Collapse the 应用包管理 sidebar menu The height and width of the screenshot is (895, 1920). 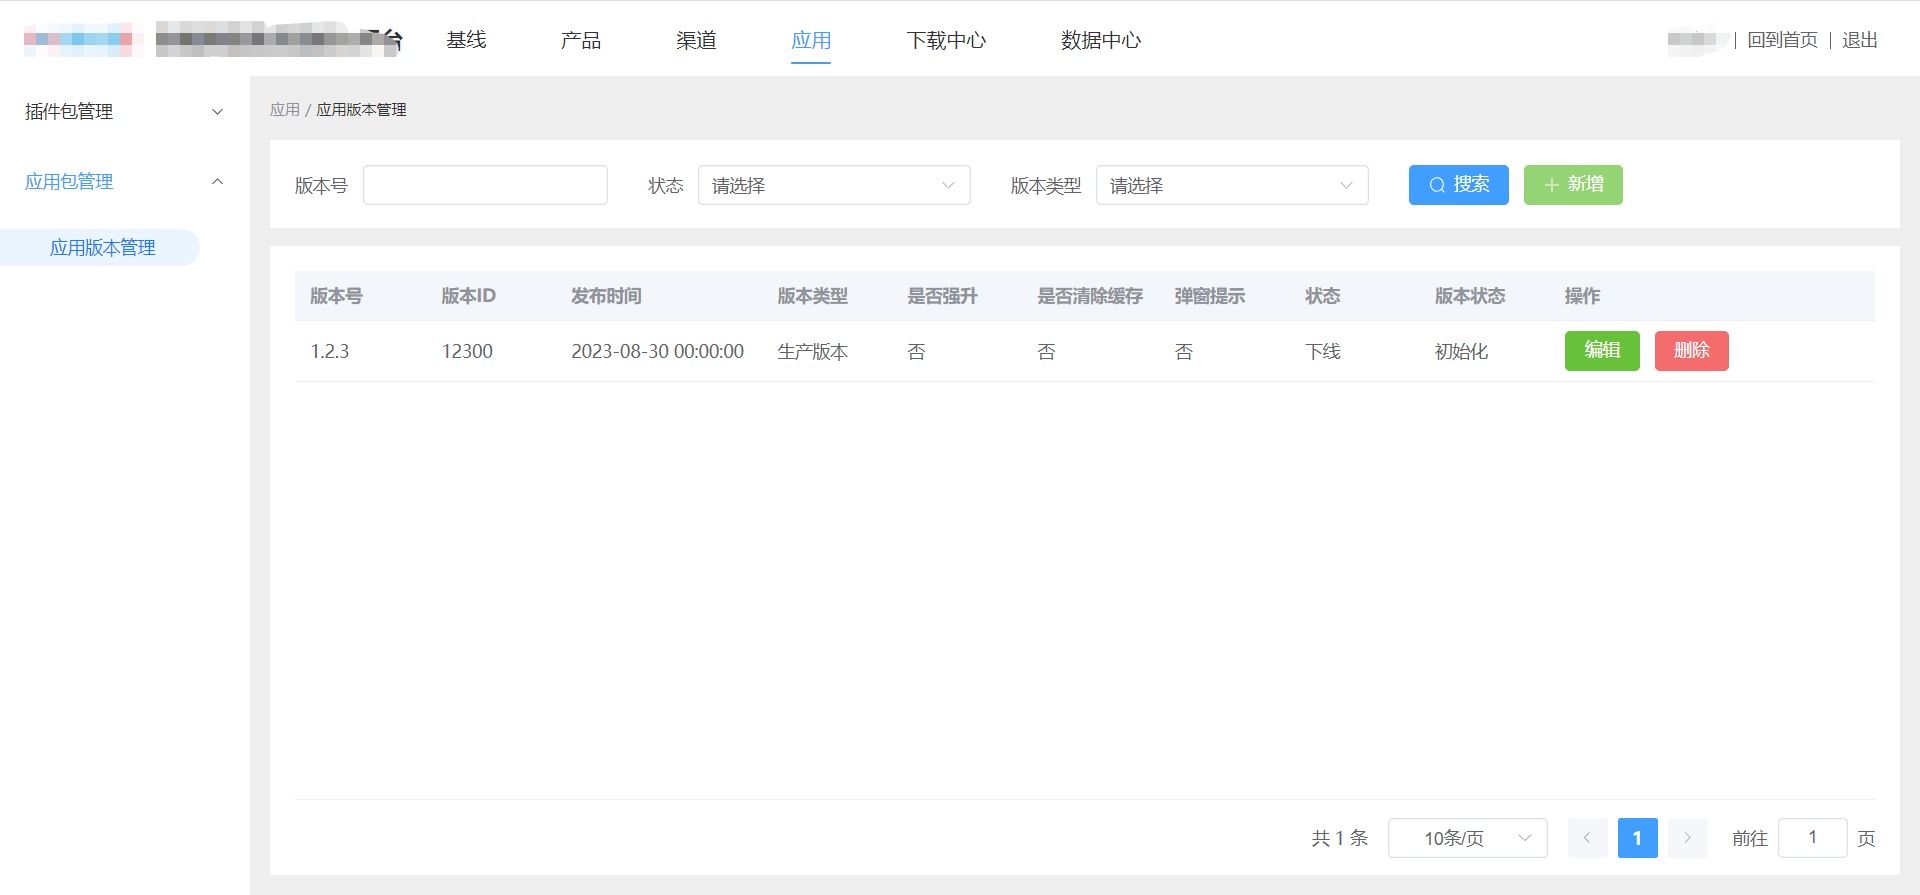[124, 181]
